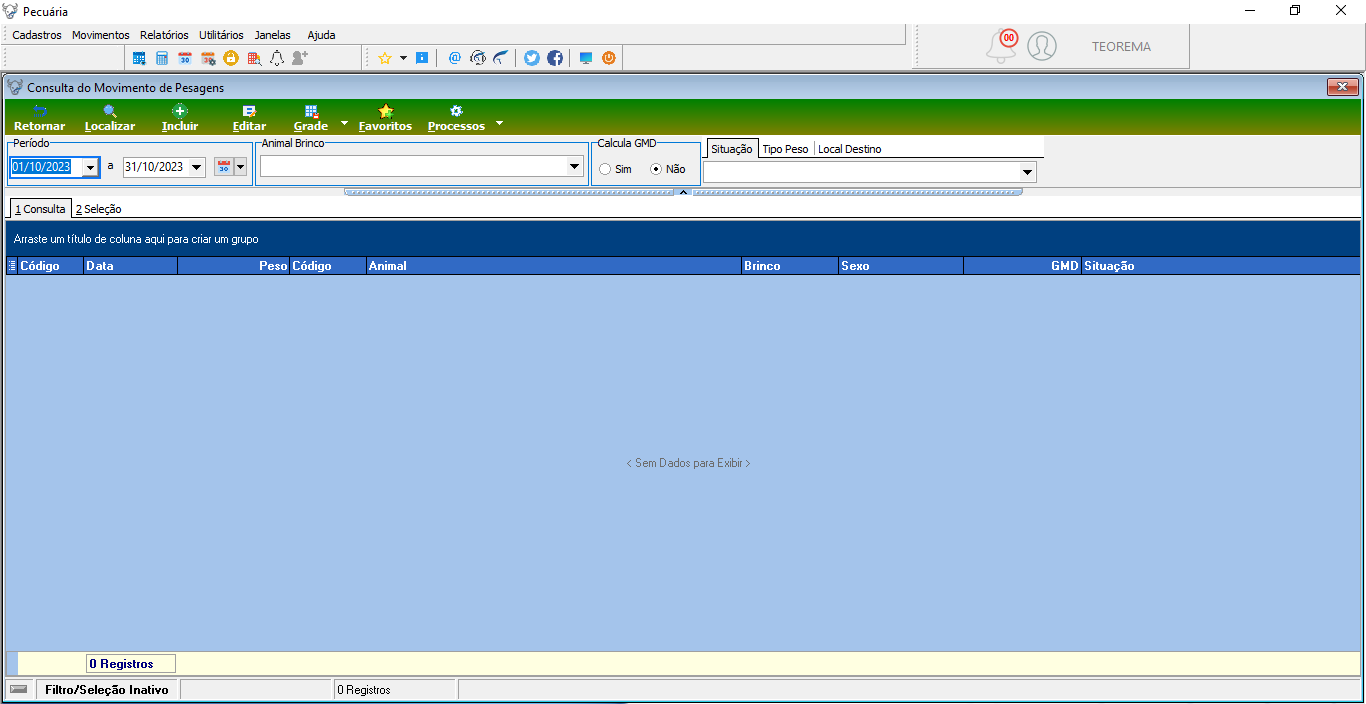
Task: Click the calendar with gear icon
Action: click(x=208, y=58)
